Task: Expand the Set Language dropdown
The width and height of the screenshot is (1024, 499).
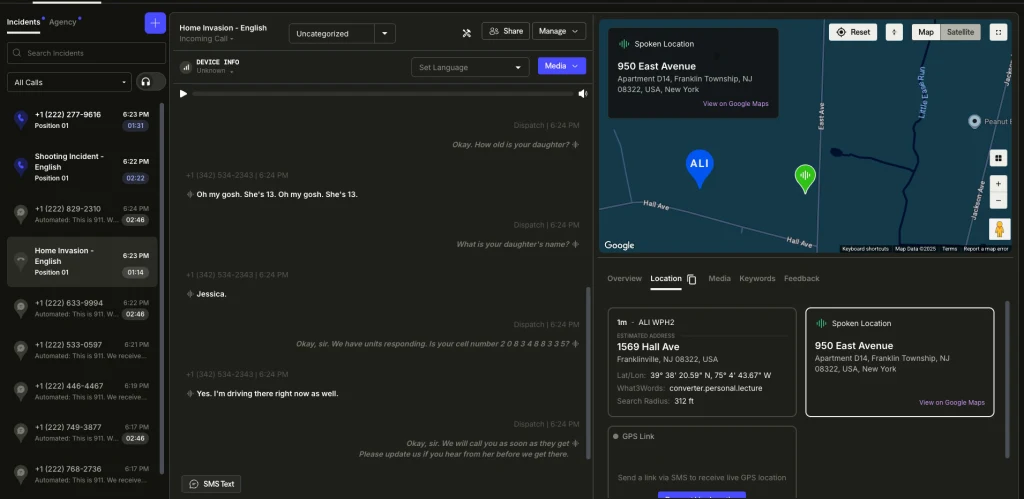Action: (x=470, y=67)
